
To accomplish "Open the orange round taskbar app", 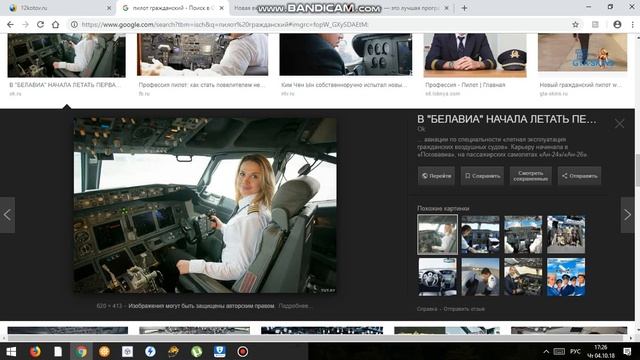I will click(x=104, y=351).
